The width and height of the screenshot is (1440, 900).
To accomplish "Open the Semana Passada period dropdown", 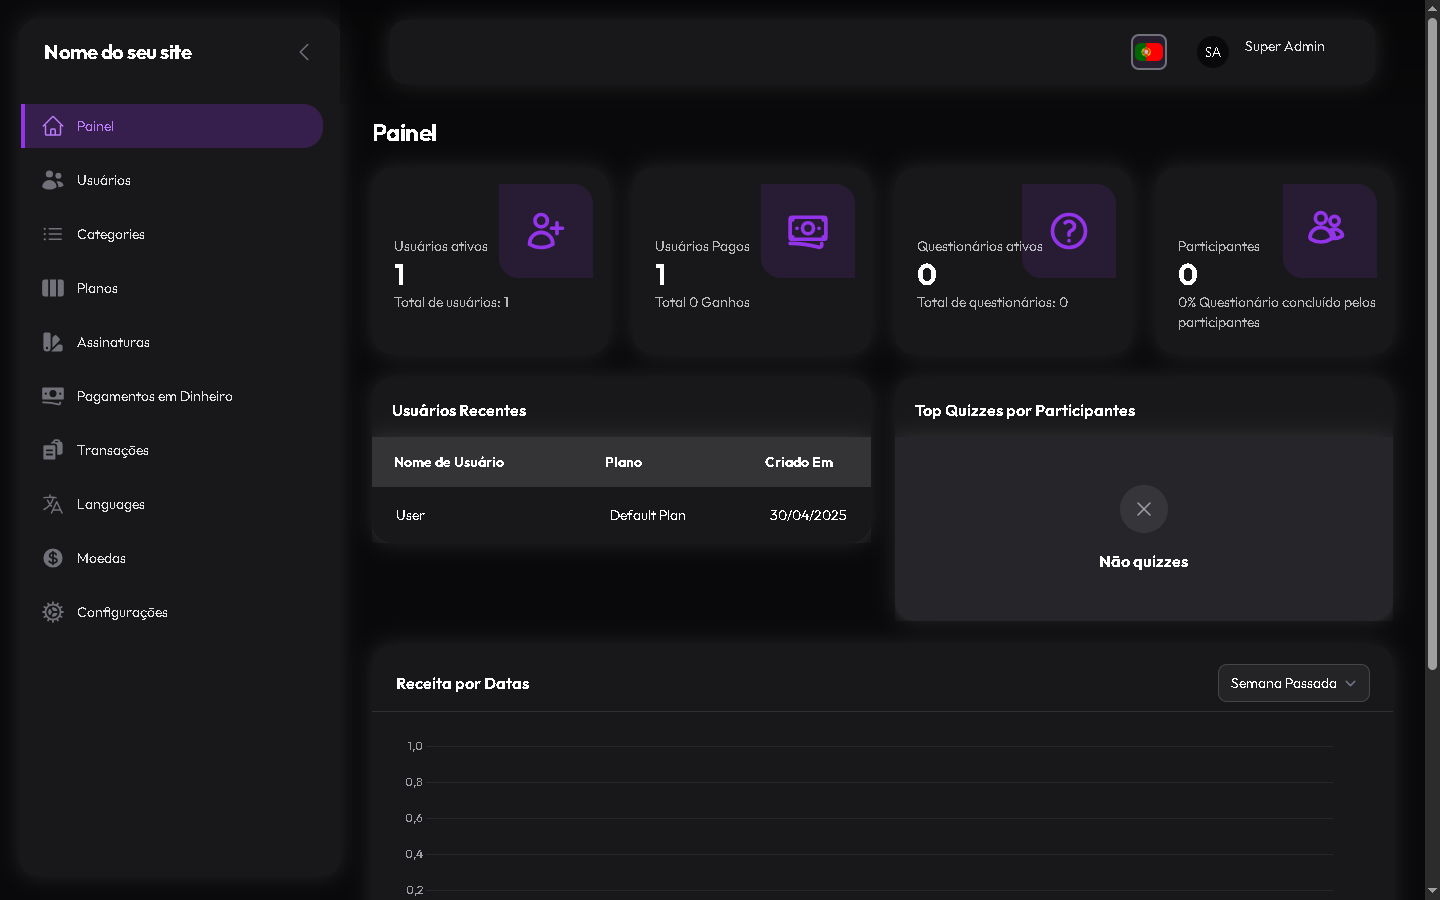I will (1293, 683).
